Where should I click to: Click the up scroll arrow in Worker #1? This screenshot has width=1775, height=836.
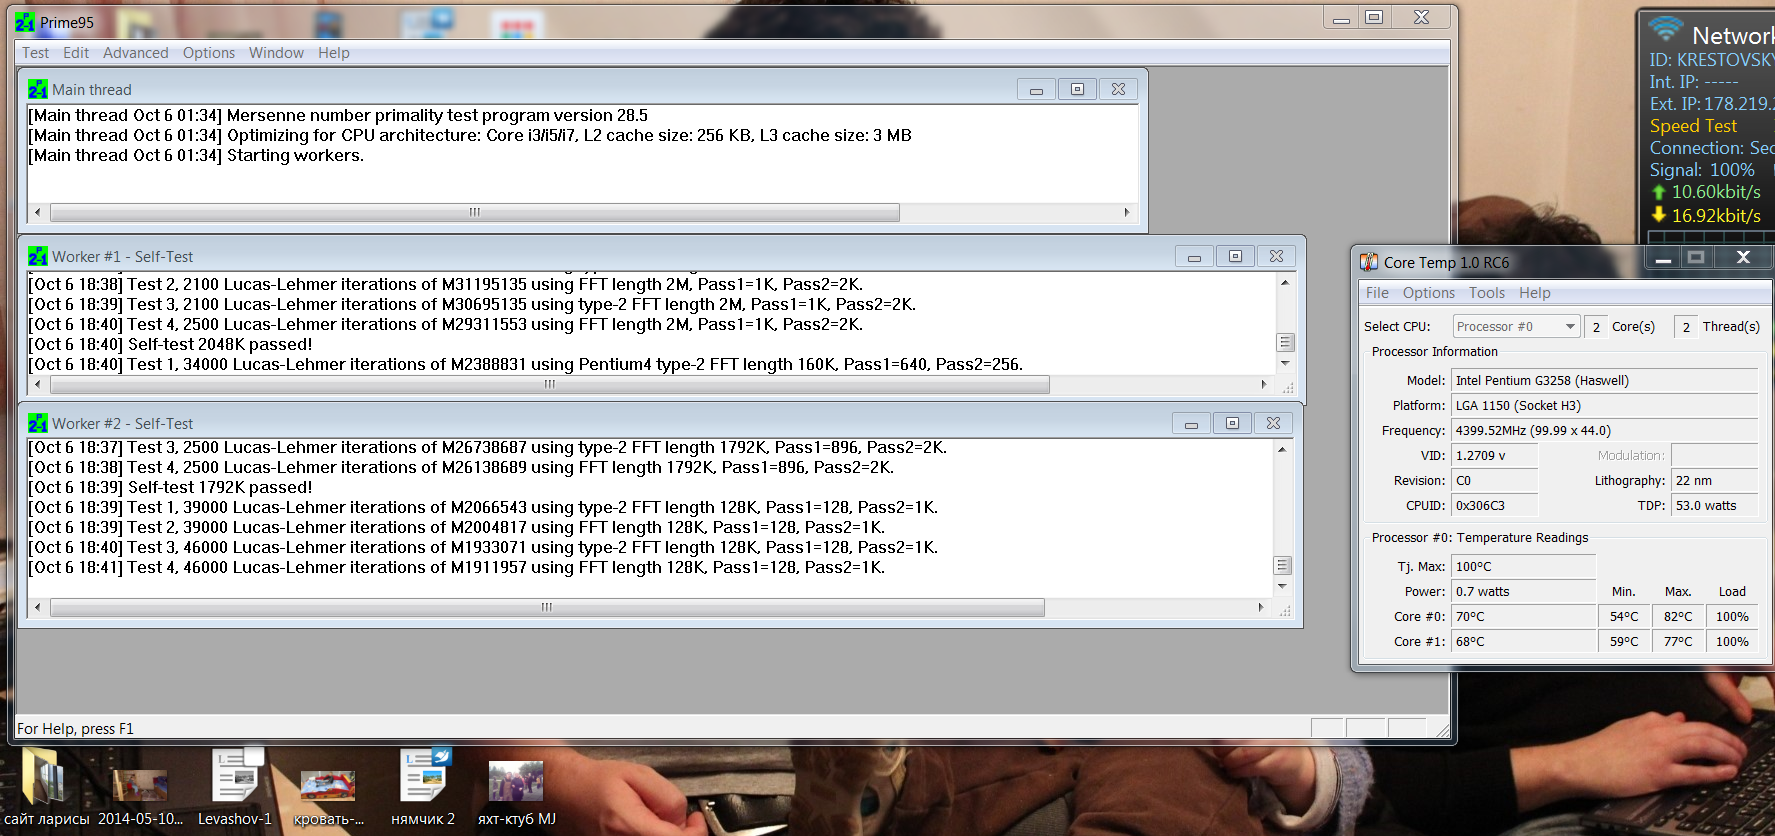(1285, 283)
